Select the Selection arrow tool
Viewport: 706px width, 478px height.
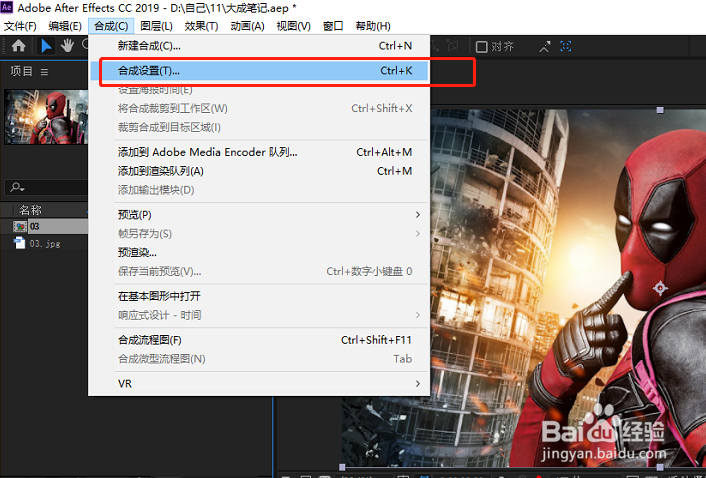point(46,46)
